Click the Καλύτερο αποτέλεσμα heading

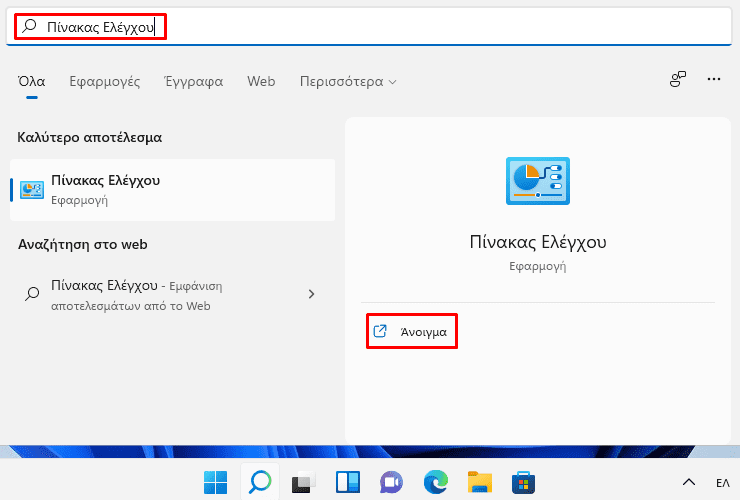[x=90, y=137]
